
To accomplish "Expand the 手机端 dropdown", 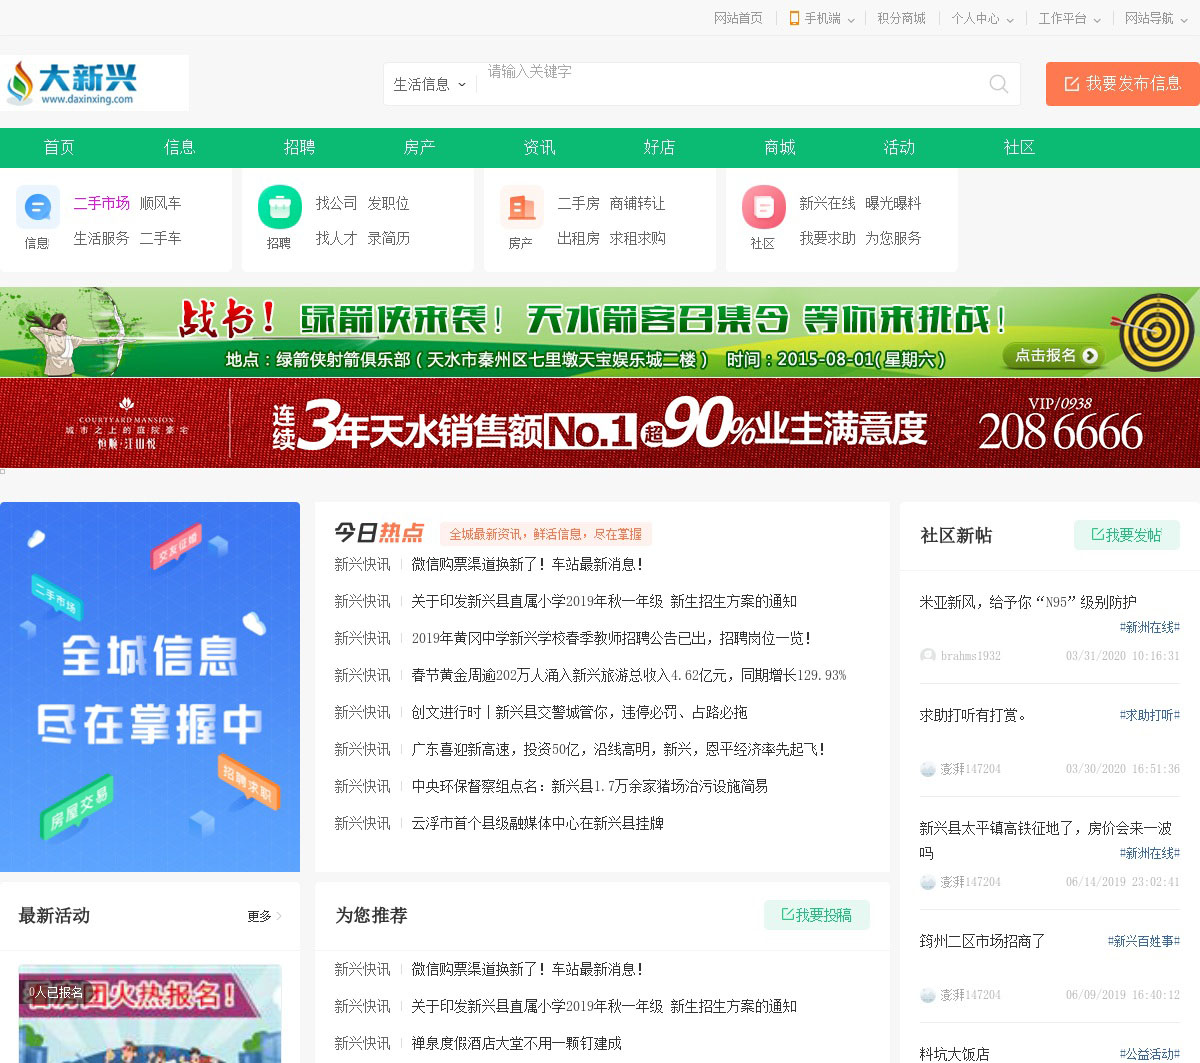I will tap(851, 19).
